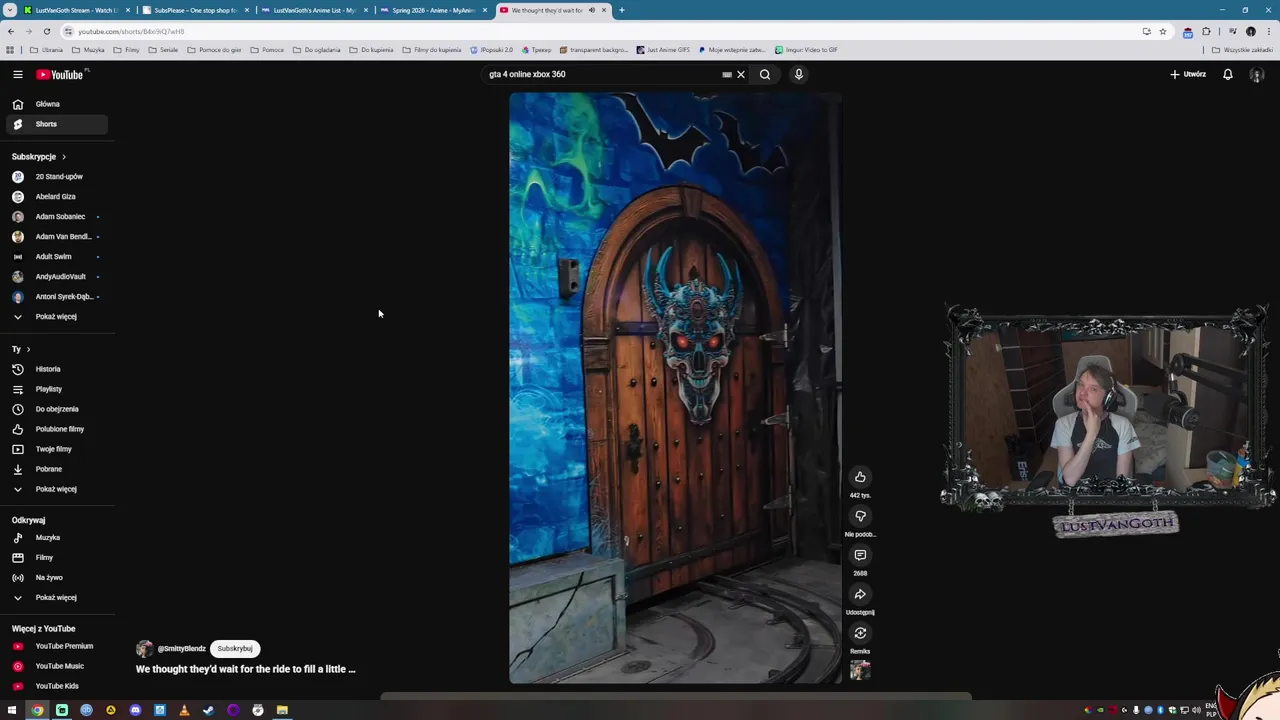
Task: Expand Pokaż więcej under Pobrane
Action: [55, 489]
